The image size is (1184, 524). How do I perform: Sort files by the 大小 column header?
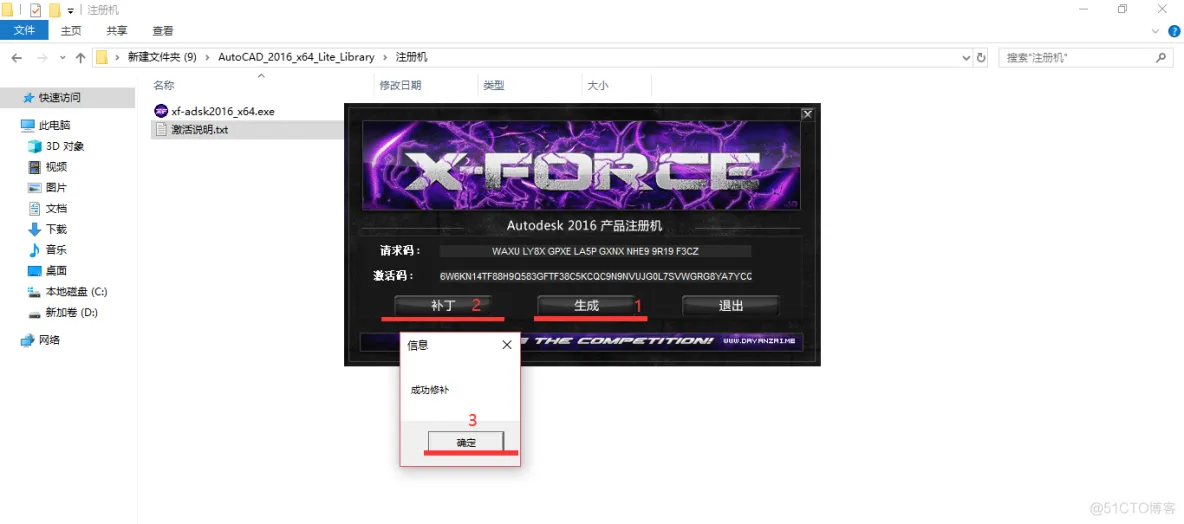(597, 85)
